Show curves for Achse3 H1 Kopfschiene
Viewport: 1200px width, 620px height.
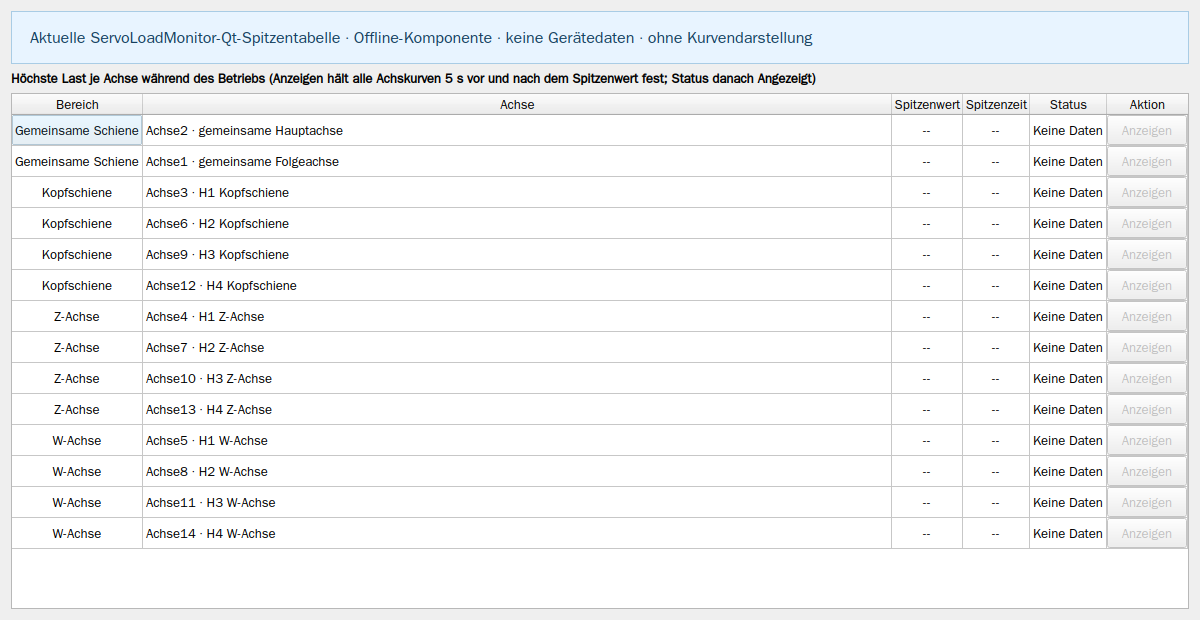coord(1147,193)
